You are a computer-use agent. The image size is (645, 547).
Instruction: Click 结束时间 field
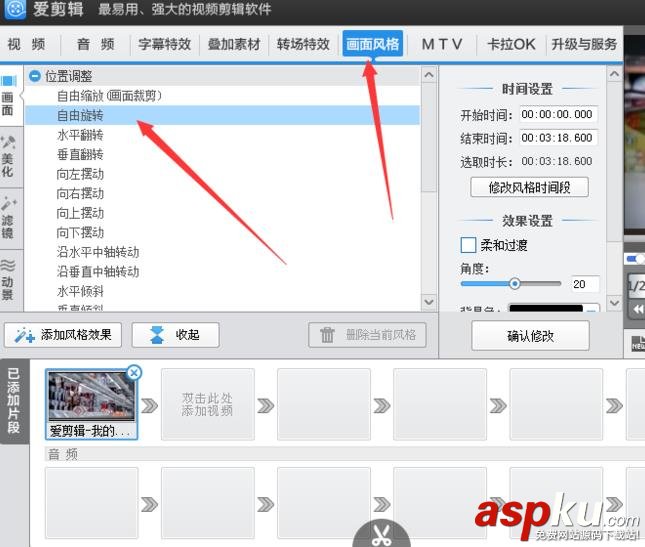(x=557, y=138)
